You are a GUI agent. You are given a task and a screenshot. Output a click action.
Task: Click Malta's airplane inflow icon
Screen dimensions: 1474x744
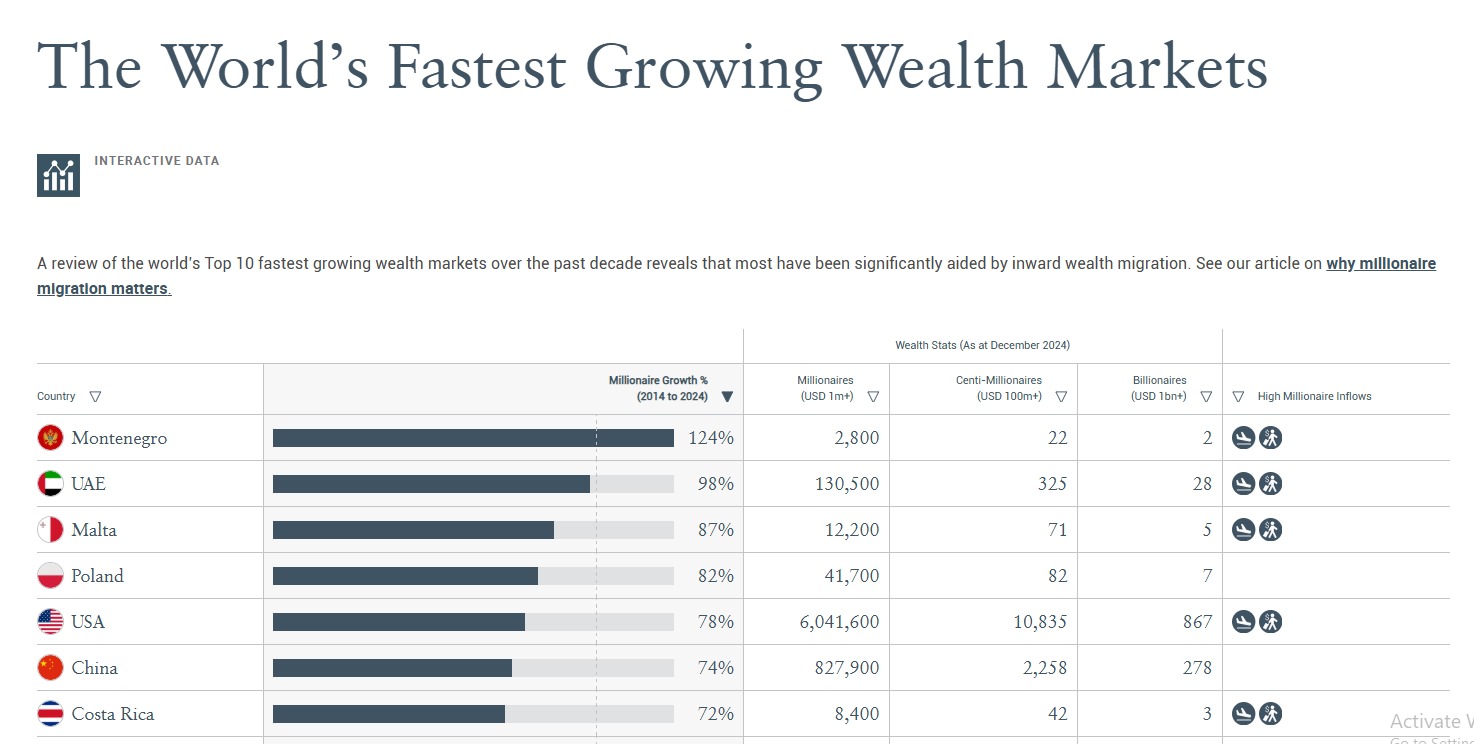(1243, 530)
